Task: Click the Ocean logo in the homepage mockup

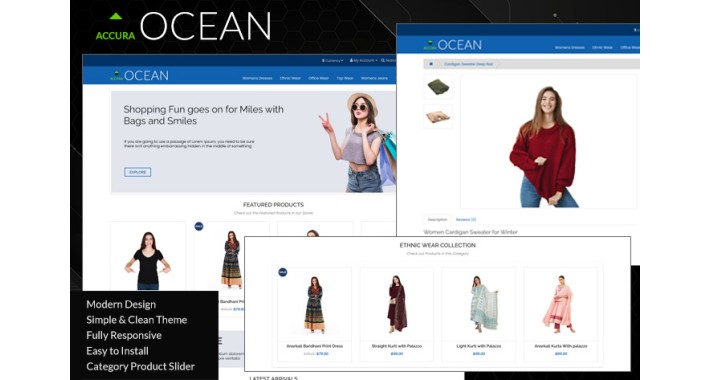Action: [139, 76]
